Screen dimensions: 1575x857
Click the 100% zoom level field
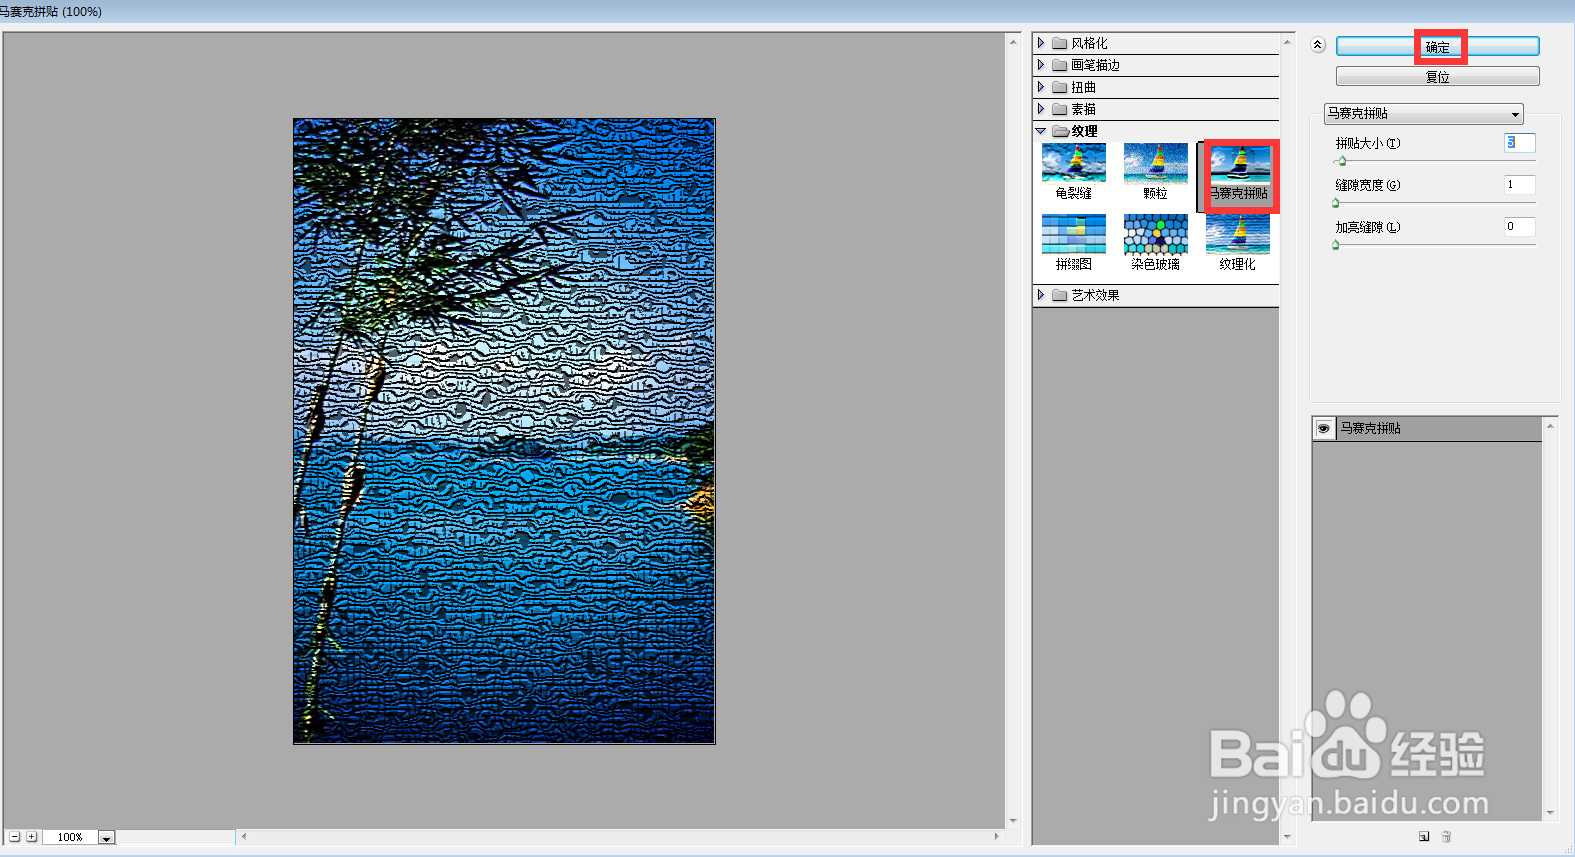[x=70, y=838]
